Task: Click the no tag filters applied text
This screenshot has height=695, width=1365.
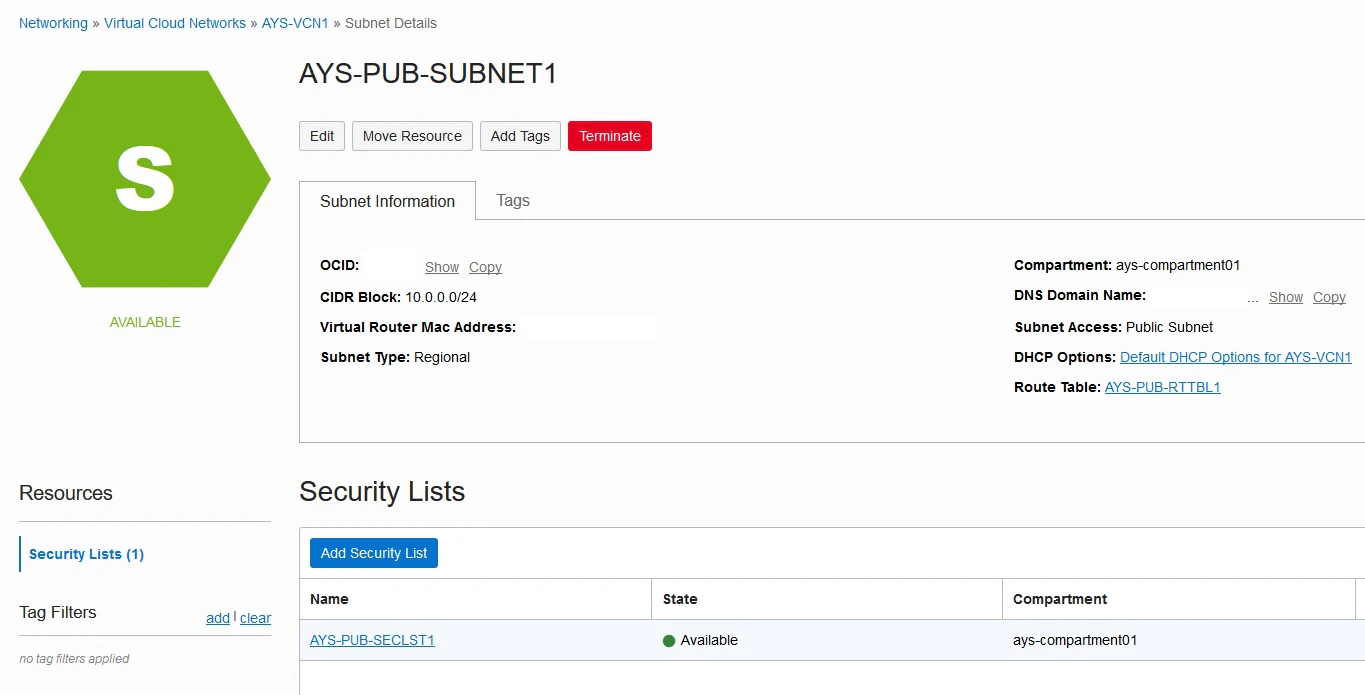Action: (x=74, y=659)
